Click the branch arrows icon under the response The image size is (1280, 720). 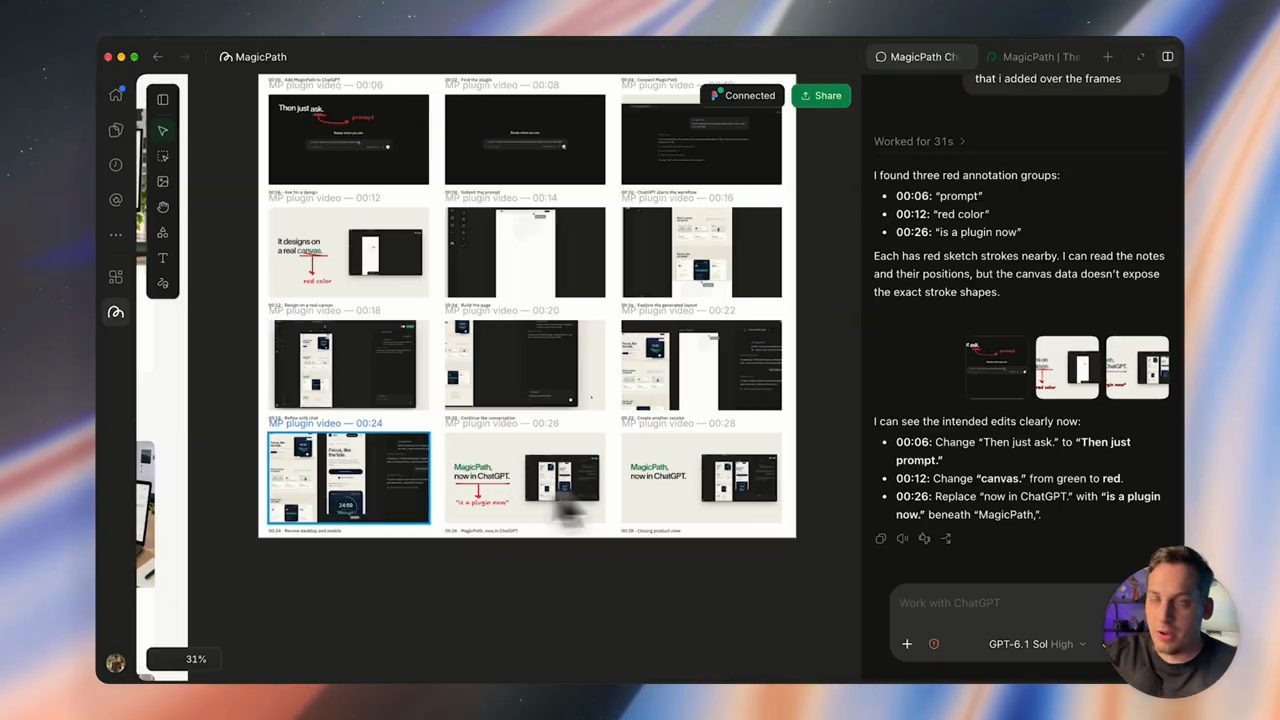tap(946, 539)
